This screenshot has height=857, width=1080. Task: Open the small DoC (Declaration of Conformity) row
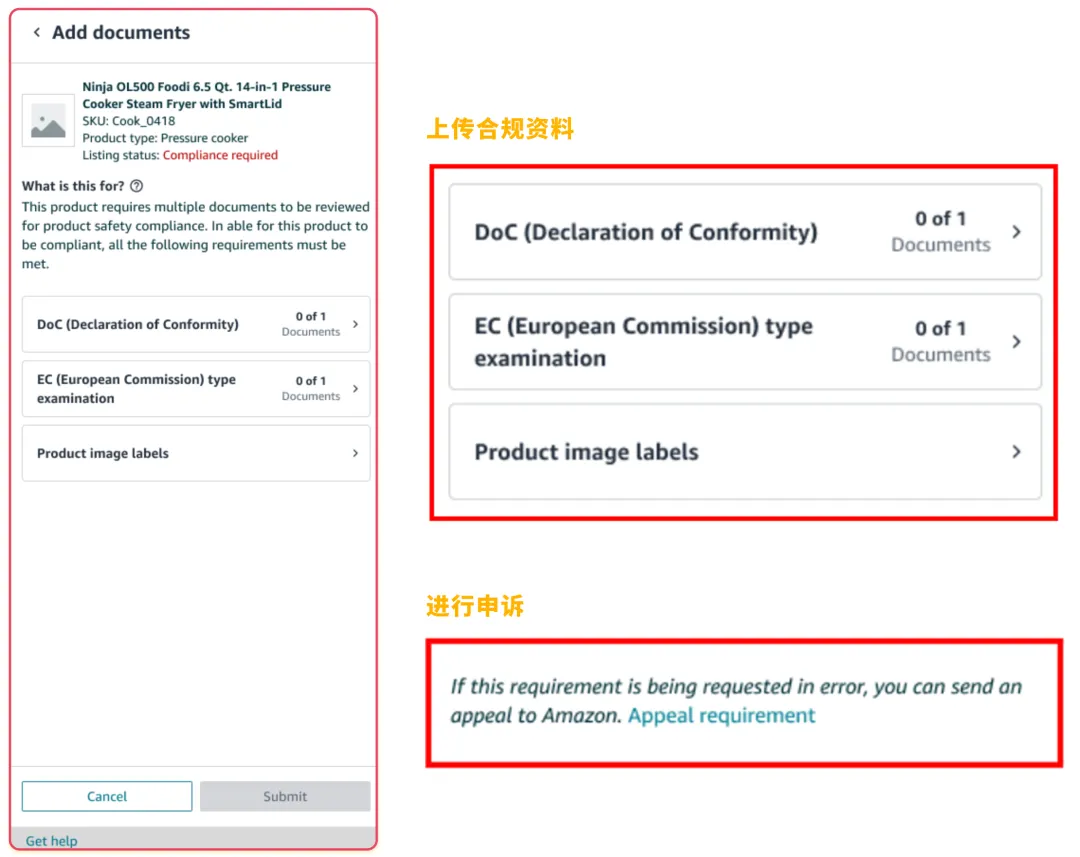(x=196, y=324)
